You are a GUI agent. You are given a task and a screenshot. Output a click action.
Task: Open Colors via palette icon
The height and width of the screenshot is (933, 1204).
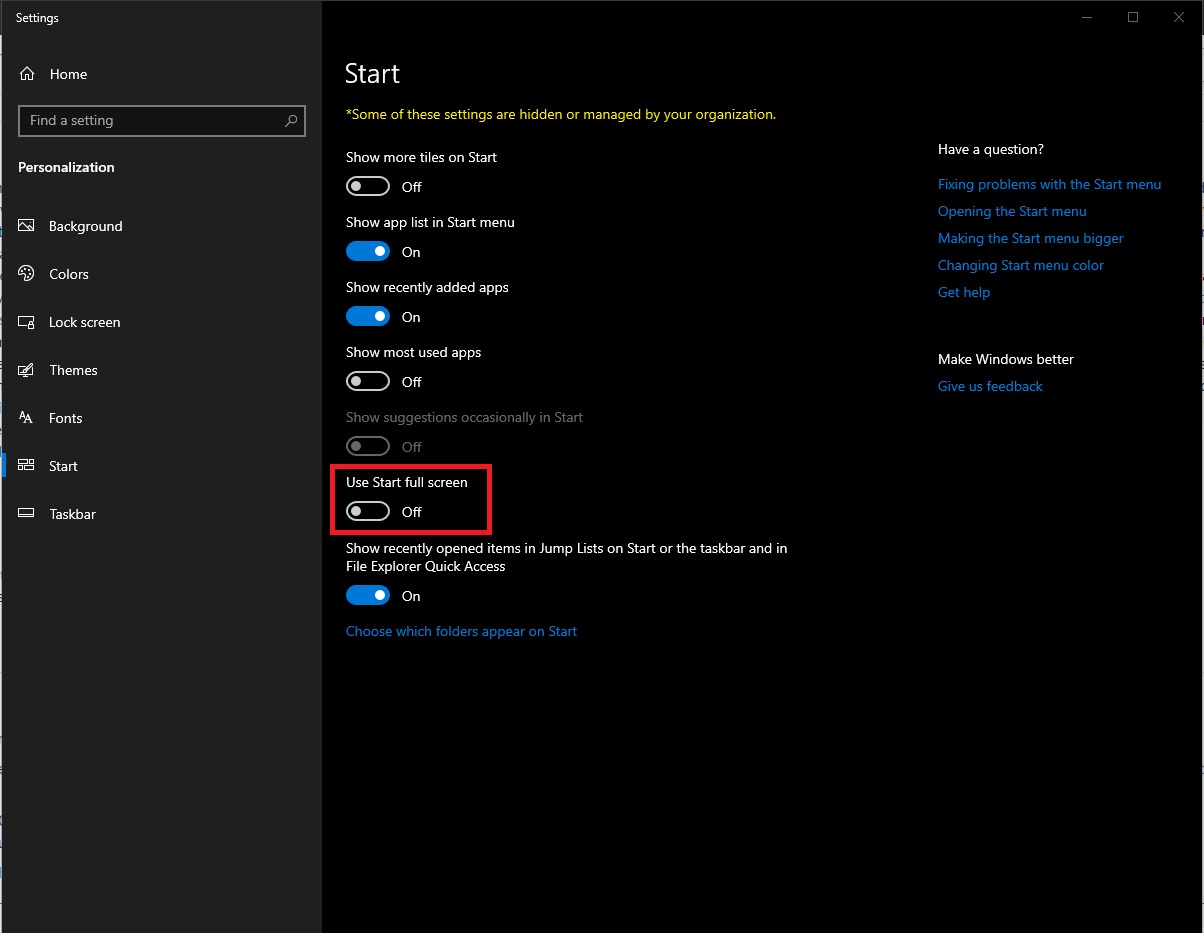pos(27,274)
